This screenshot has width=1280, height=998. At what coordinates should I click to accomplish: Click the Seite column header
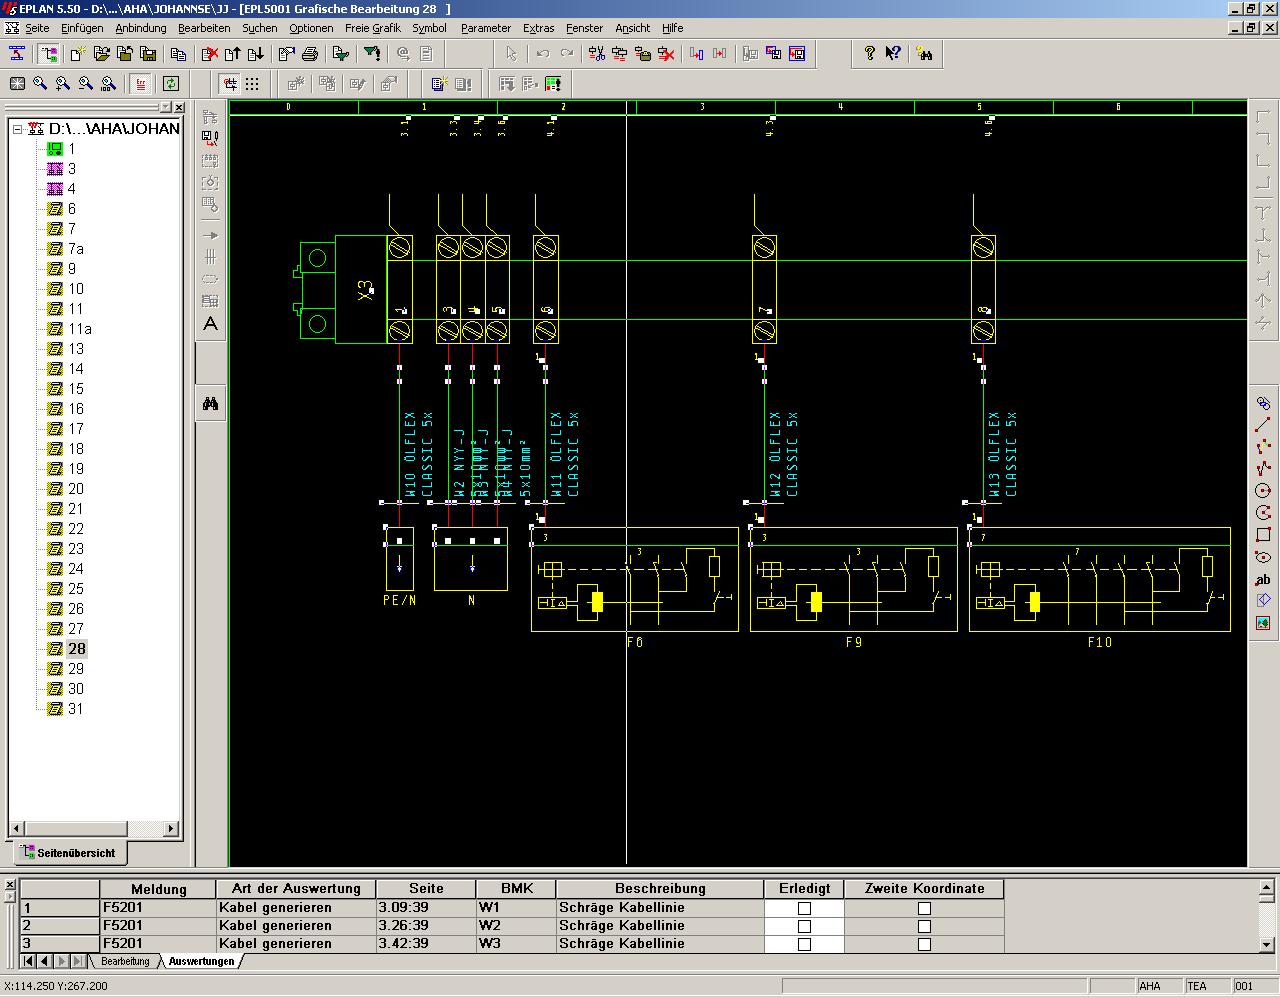[426, 889]
